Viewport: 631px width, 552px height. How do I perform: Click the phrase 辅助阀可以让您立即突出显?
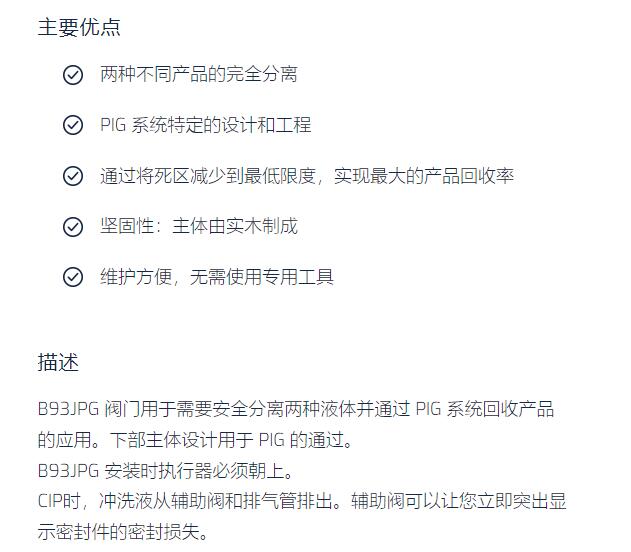click(x=459, y=501)
